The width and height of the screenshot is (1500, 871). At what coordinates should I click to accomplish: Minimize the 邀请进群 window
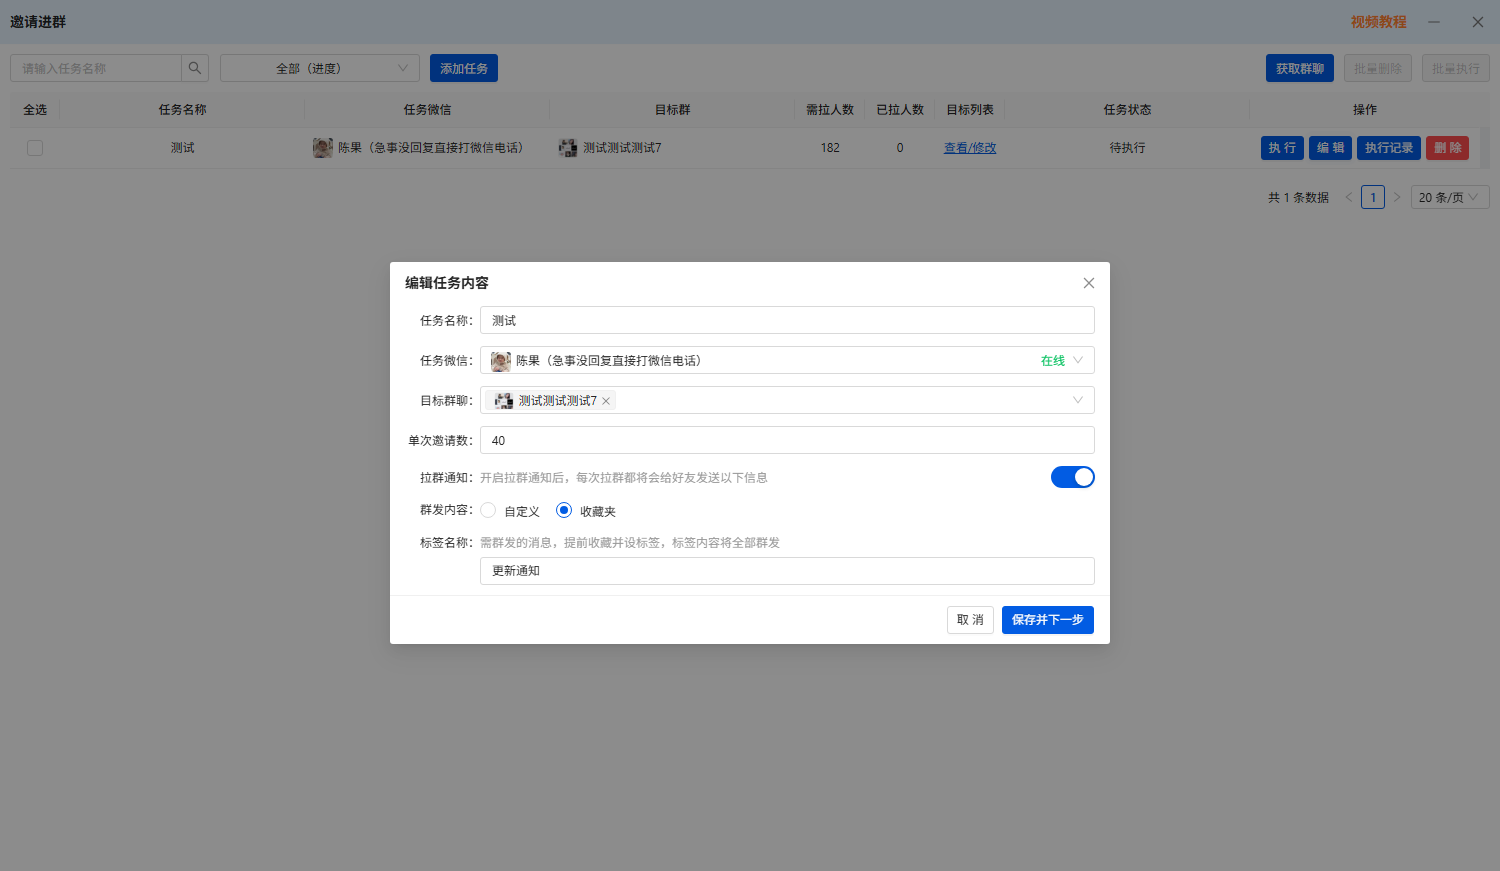1434,22
